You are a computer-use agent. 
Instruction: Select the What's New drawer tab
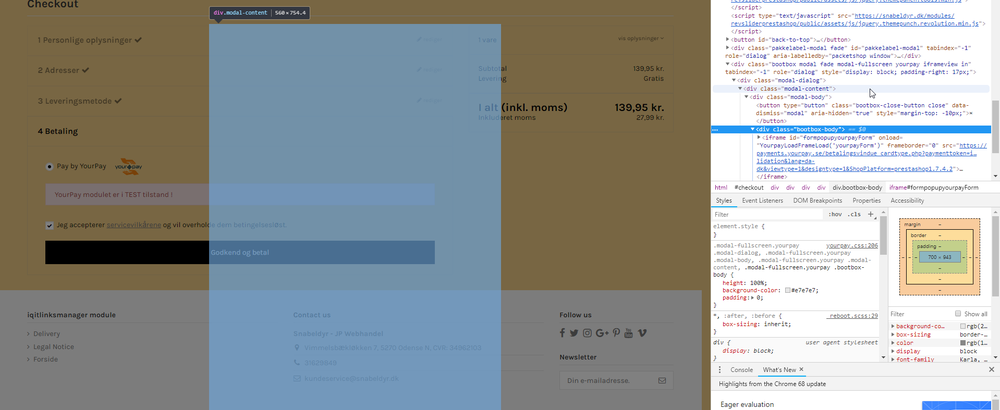click(779, 370)
